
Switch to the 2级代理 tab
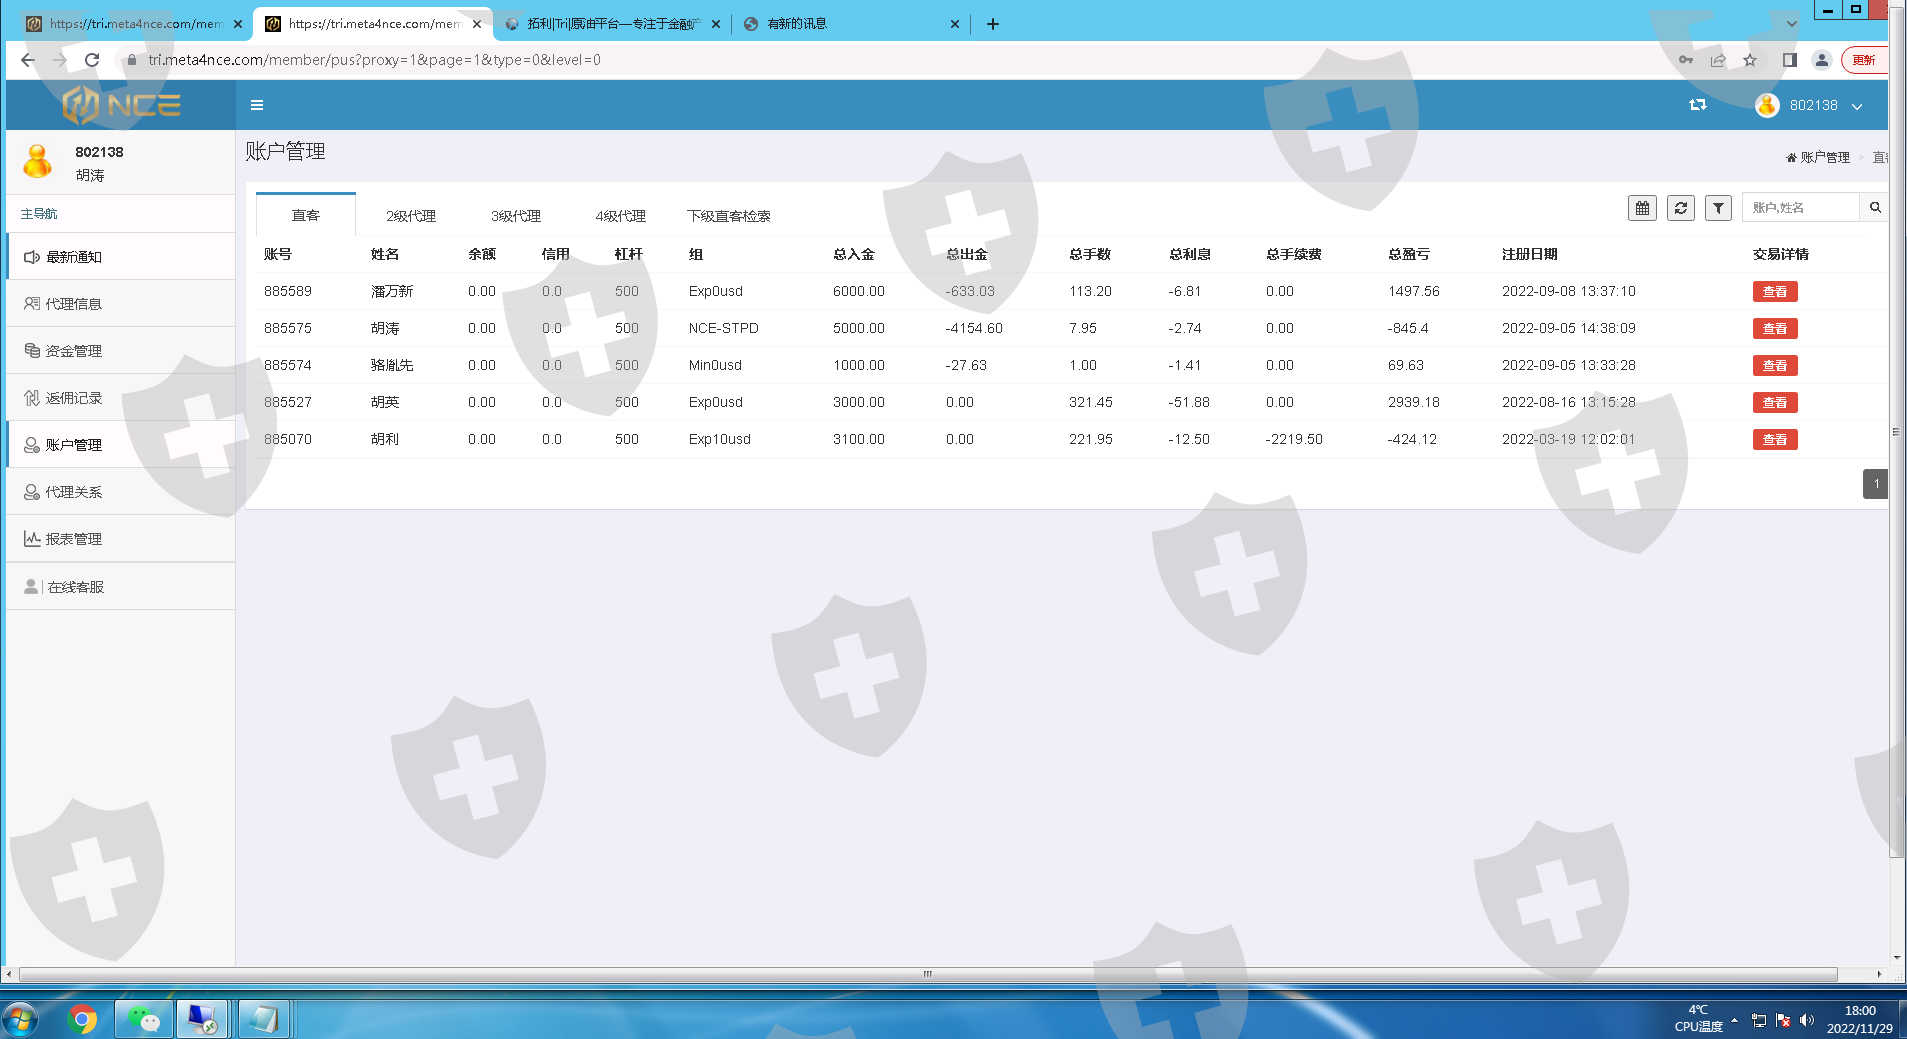(x=411, y=216)
